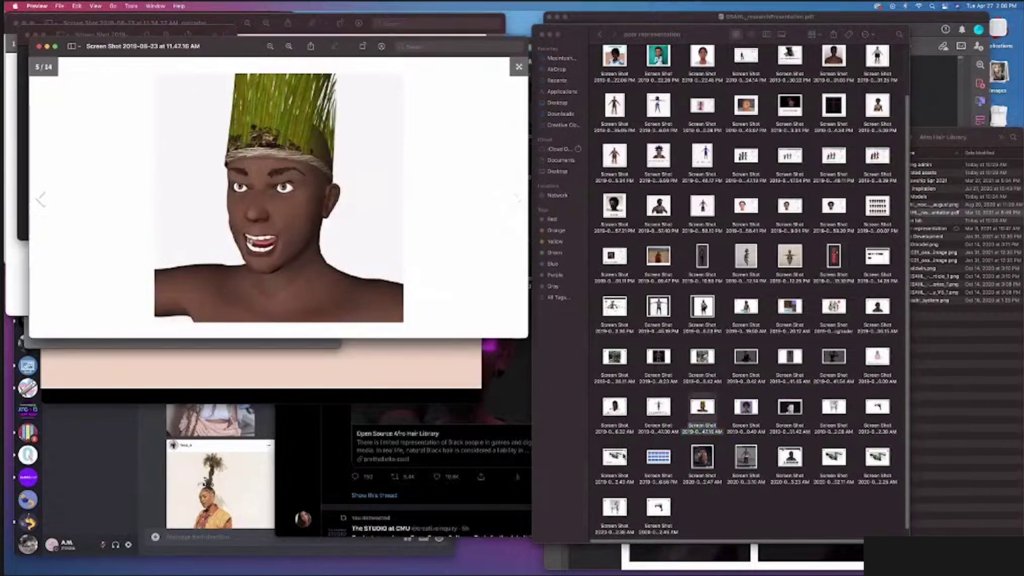
Task: Zoom in on the Preview image
Action: click(x=289, y=46)
